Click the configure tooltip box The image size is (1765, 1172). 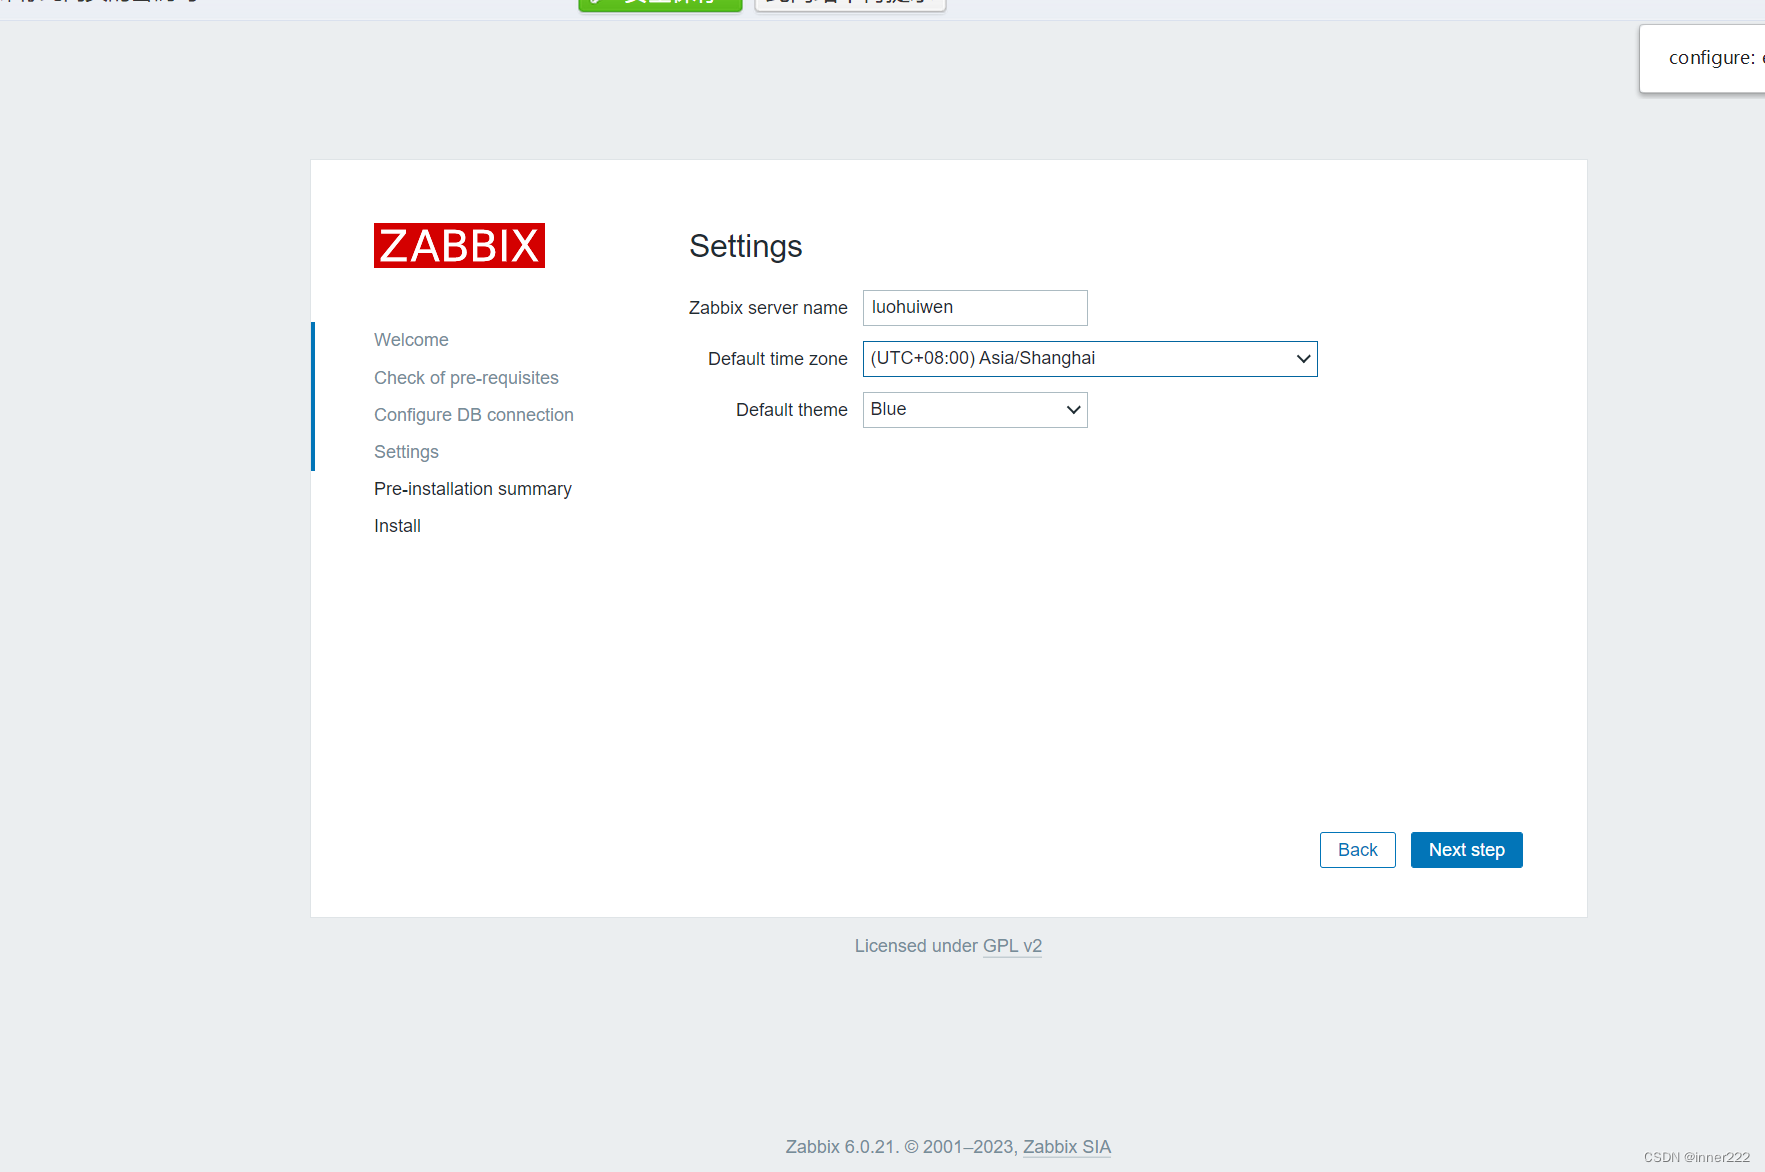click(1702, 59)
